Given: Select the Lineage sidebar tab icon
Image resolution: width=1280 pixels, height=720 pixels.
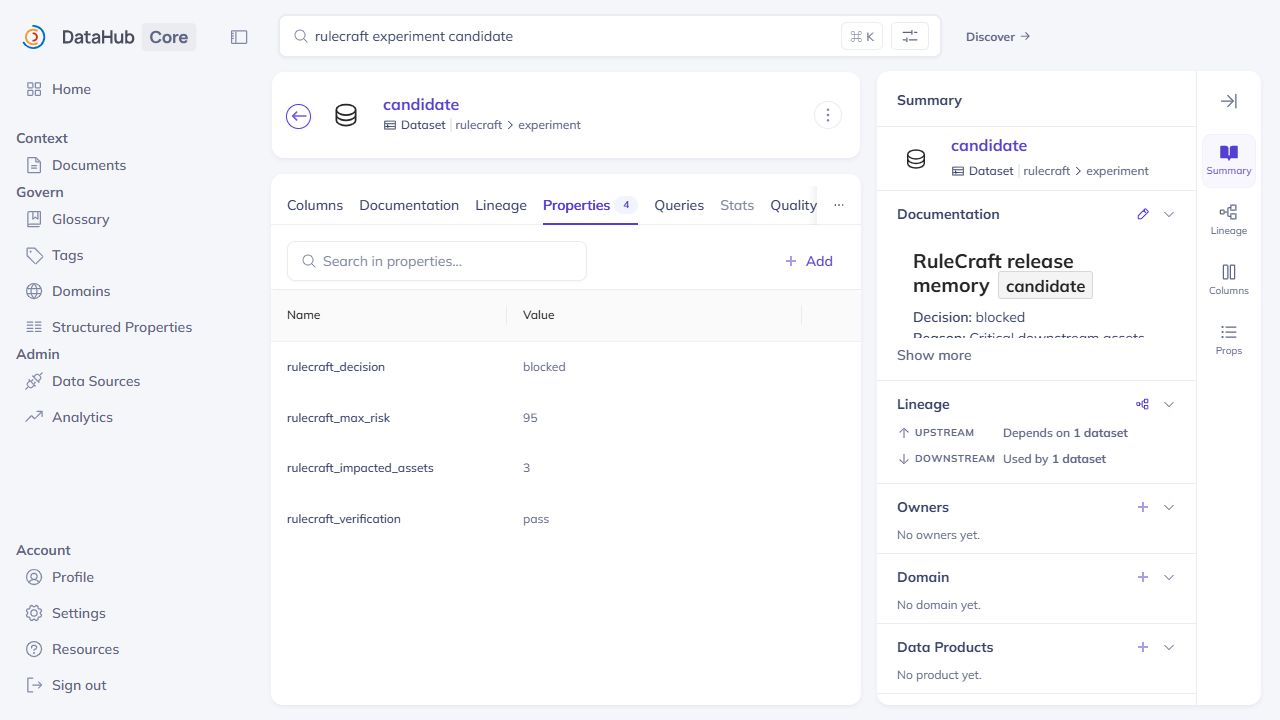Looking at the screenshot, I should [x=1229, y=220].
